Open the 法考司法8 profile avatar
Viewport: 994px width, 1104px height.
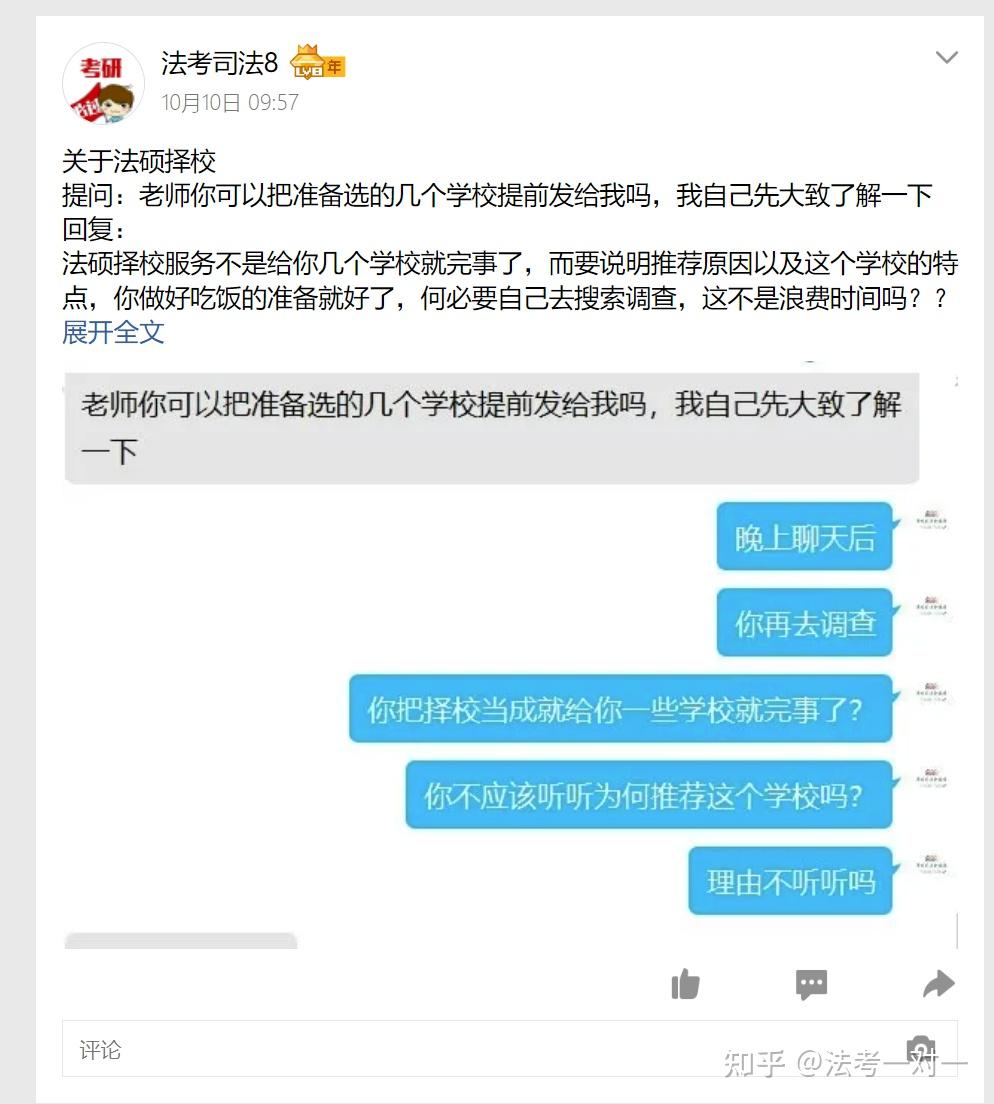click(x=103, y=84)
